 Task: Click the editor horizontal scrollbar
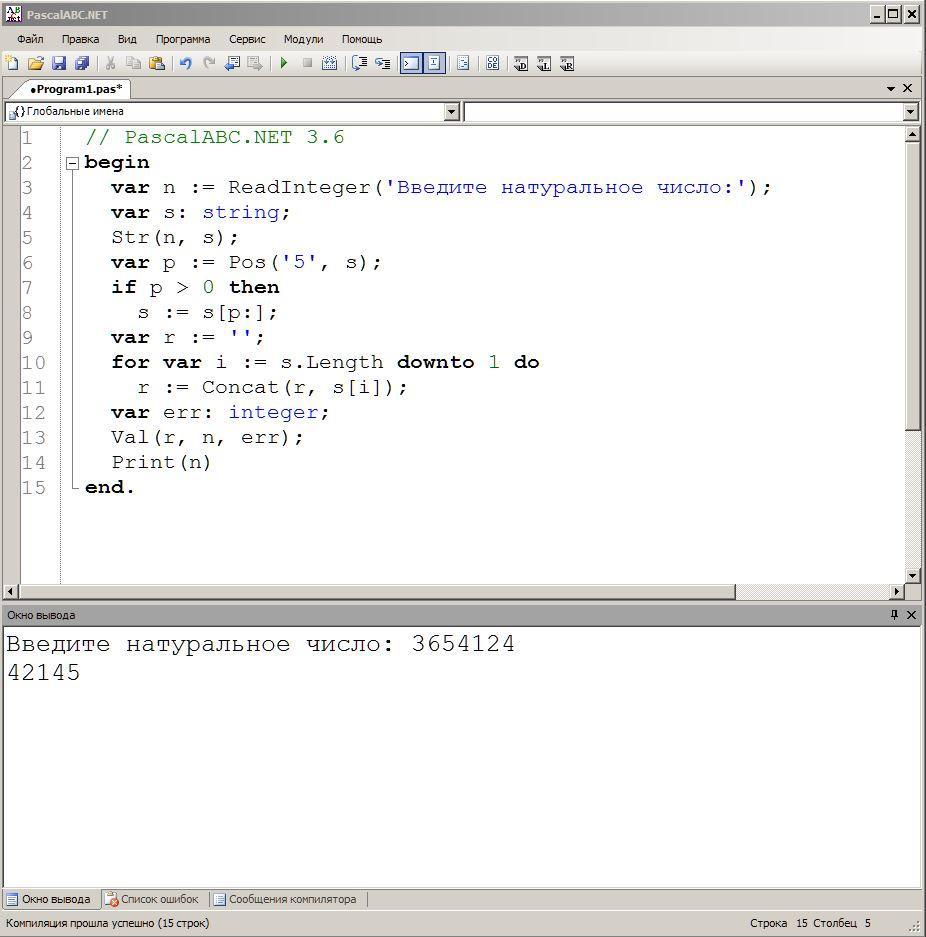[x=378, y=591]
